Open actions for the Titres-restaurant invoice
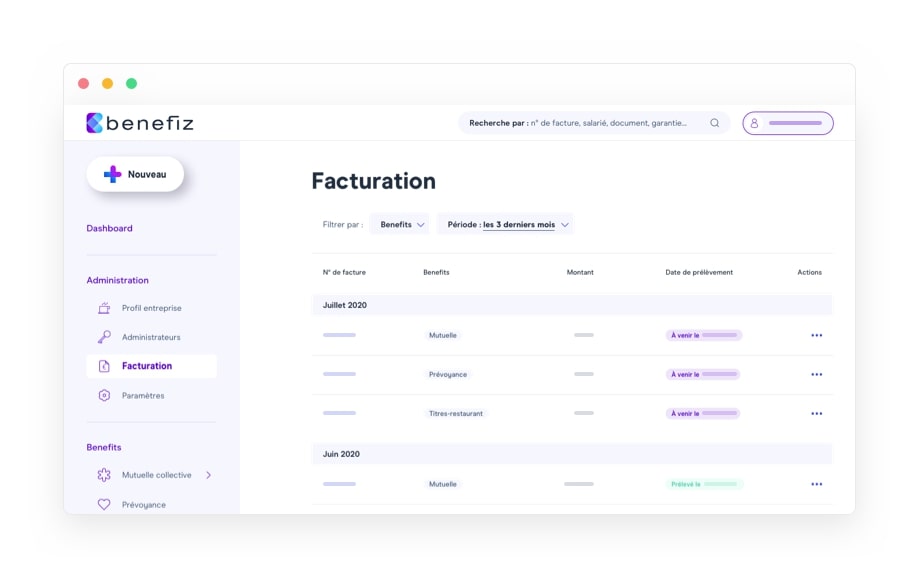This screenshot has width=919, height=578. click(816, 413)
